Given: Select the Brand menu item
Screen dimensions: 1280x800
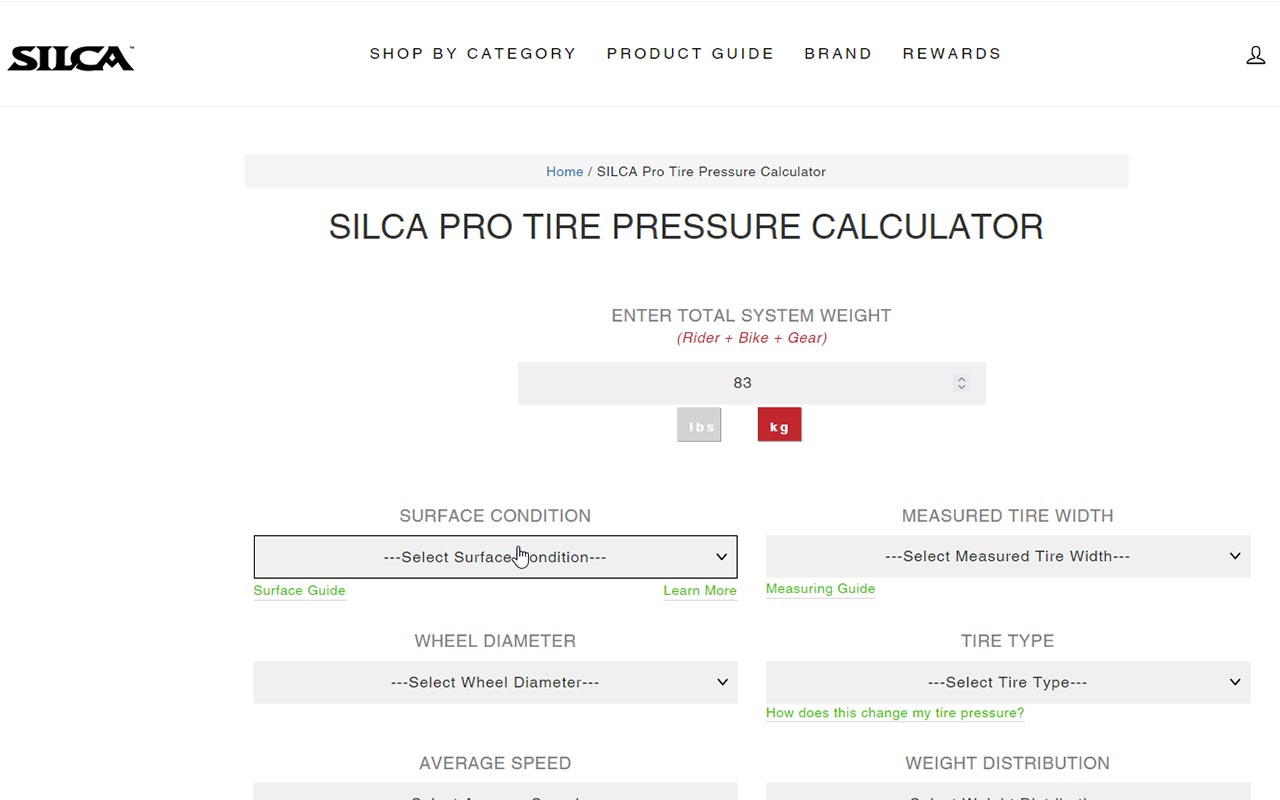Looking at the screenshot, I should pyautogui.click(x=838, y=54).
